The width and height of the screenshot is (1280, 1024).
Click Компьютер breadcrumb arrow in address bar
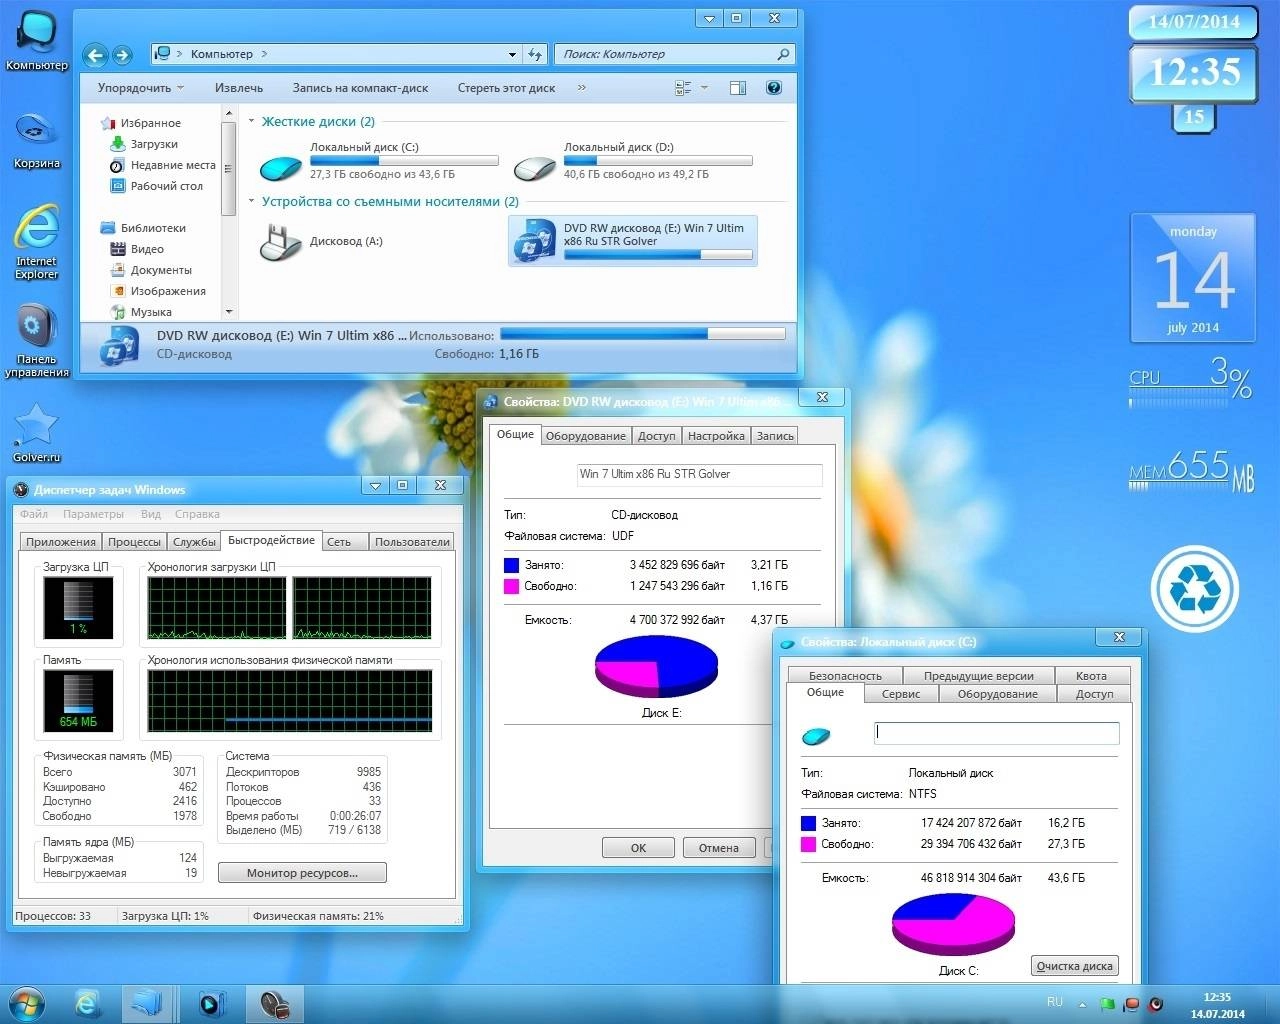tap(264, 54)
